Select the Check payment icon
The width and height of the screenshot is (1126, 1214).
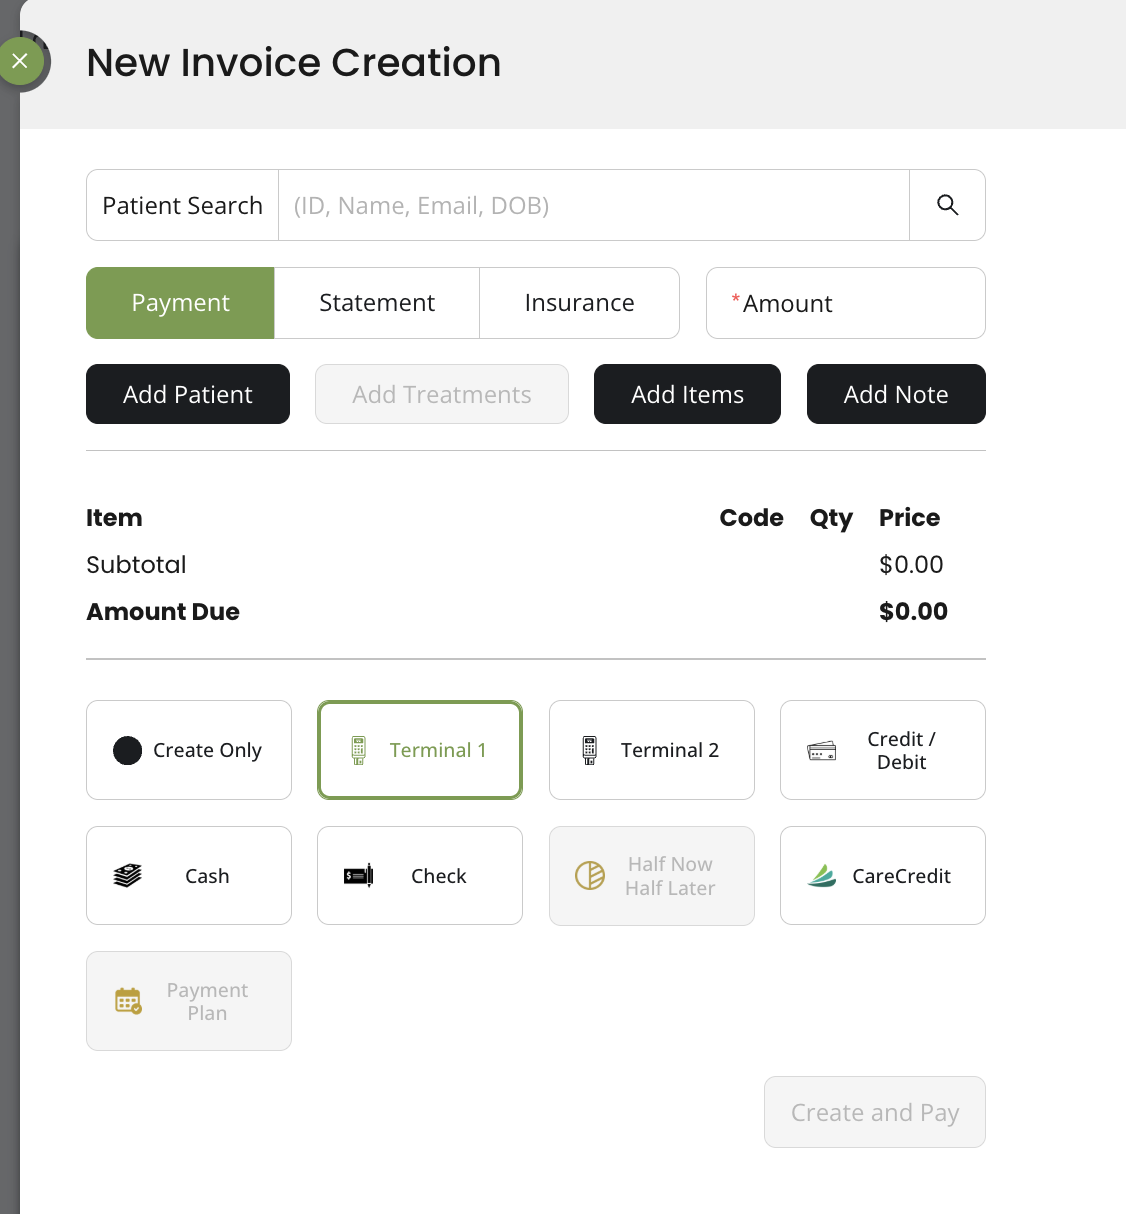coord(358,876)
